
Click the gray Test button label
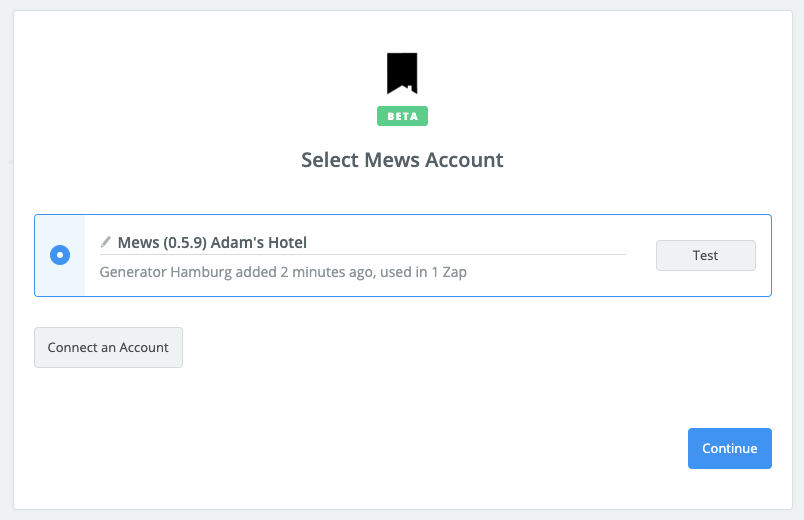tap(706, 255)
